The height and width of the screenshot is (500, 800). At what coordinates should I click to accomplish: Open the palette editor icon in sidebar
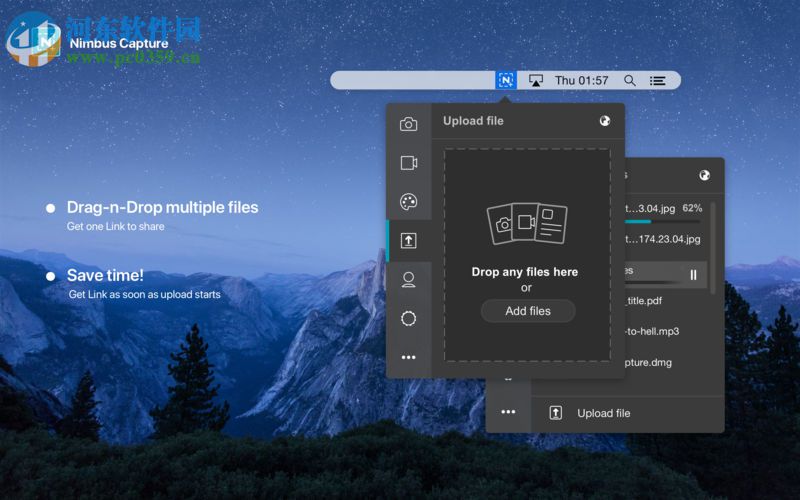408,202
